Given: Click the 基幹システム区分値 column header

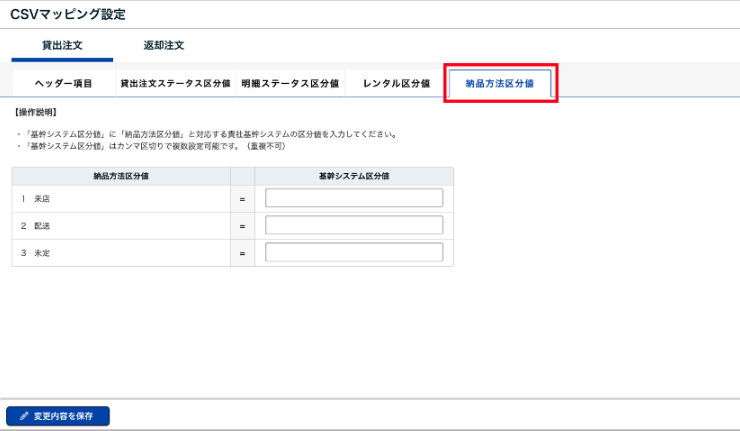Looking at the screenshot, I should (354, 175).
